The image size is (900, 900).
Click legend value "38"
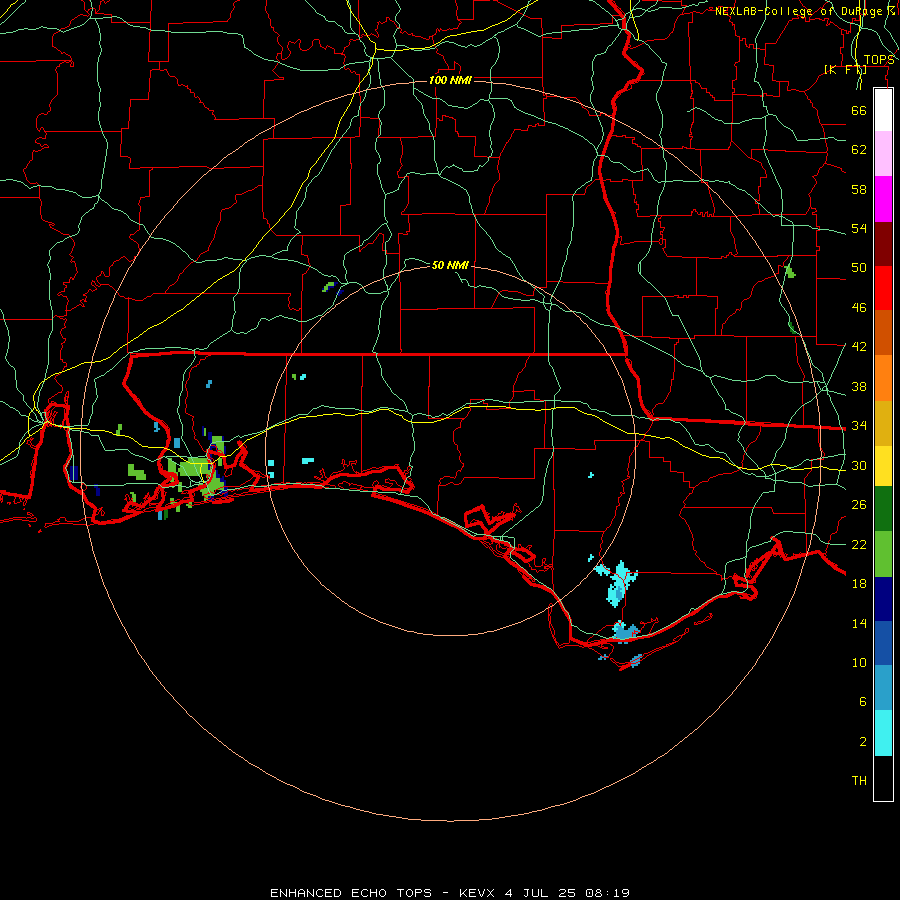pos(859,386)
